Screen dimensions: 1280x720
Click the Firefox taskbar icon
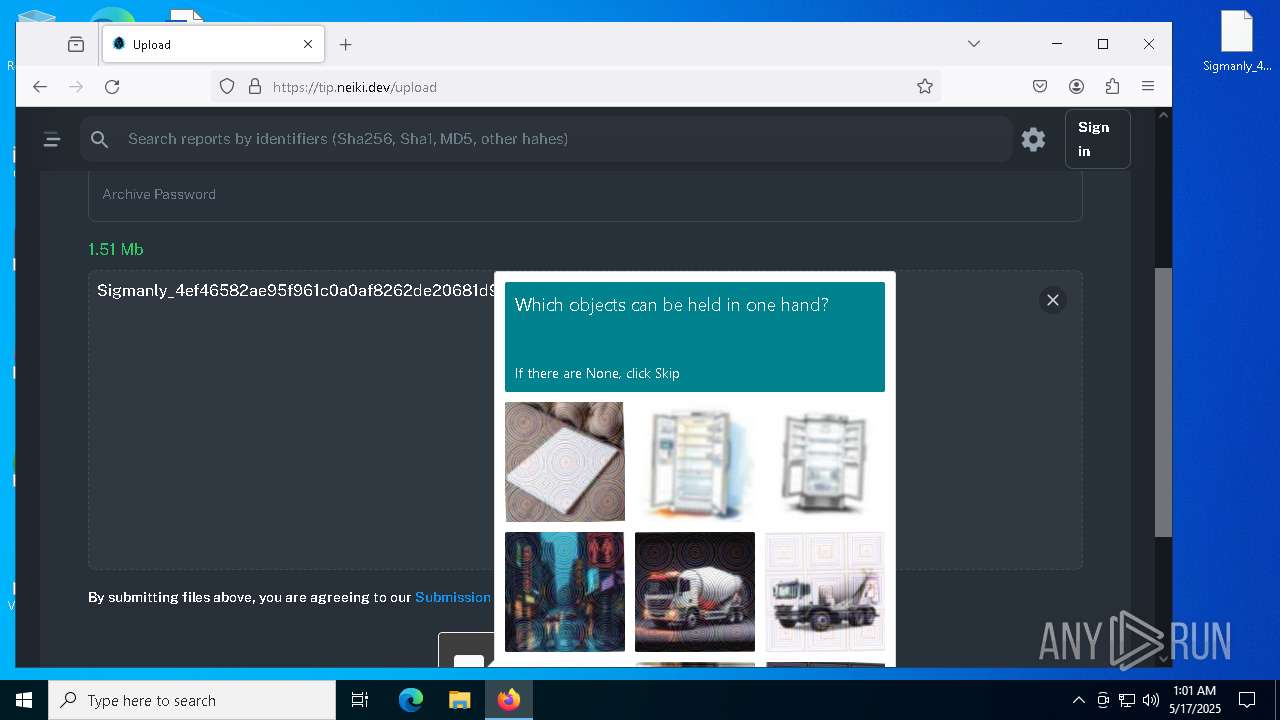tap(509, 700)
